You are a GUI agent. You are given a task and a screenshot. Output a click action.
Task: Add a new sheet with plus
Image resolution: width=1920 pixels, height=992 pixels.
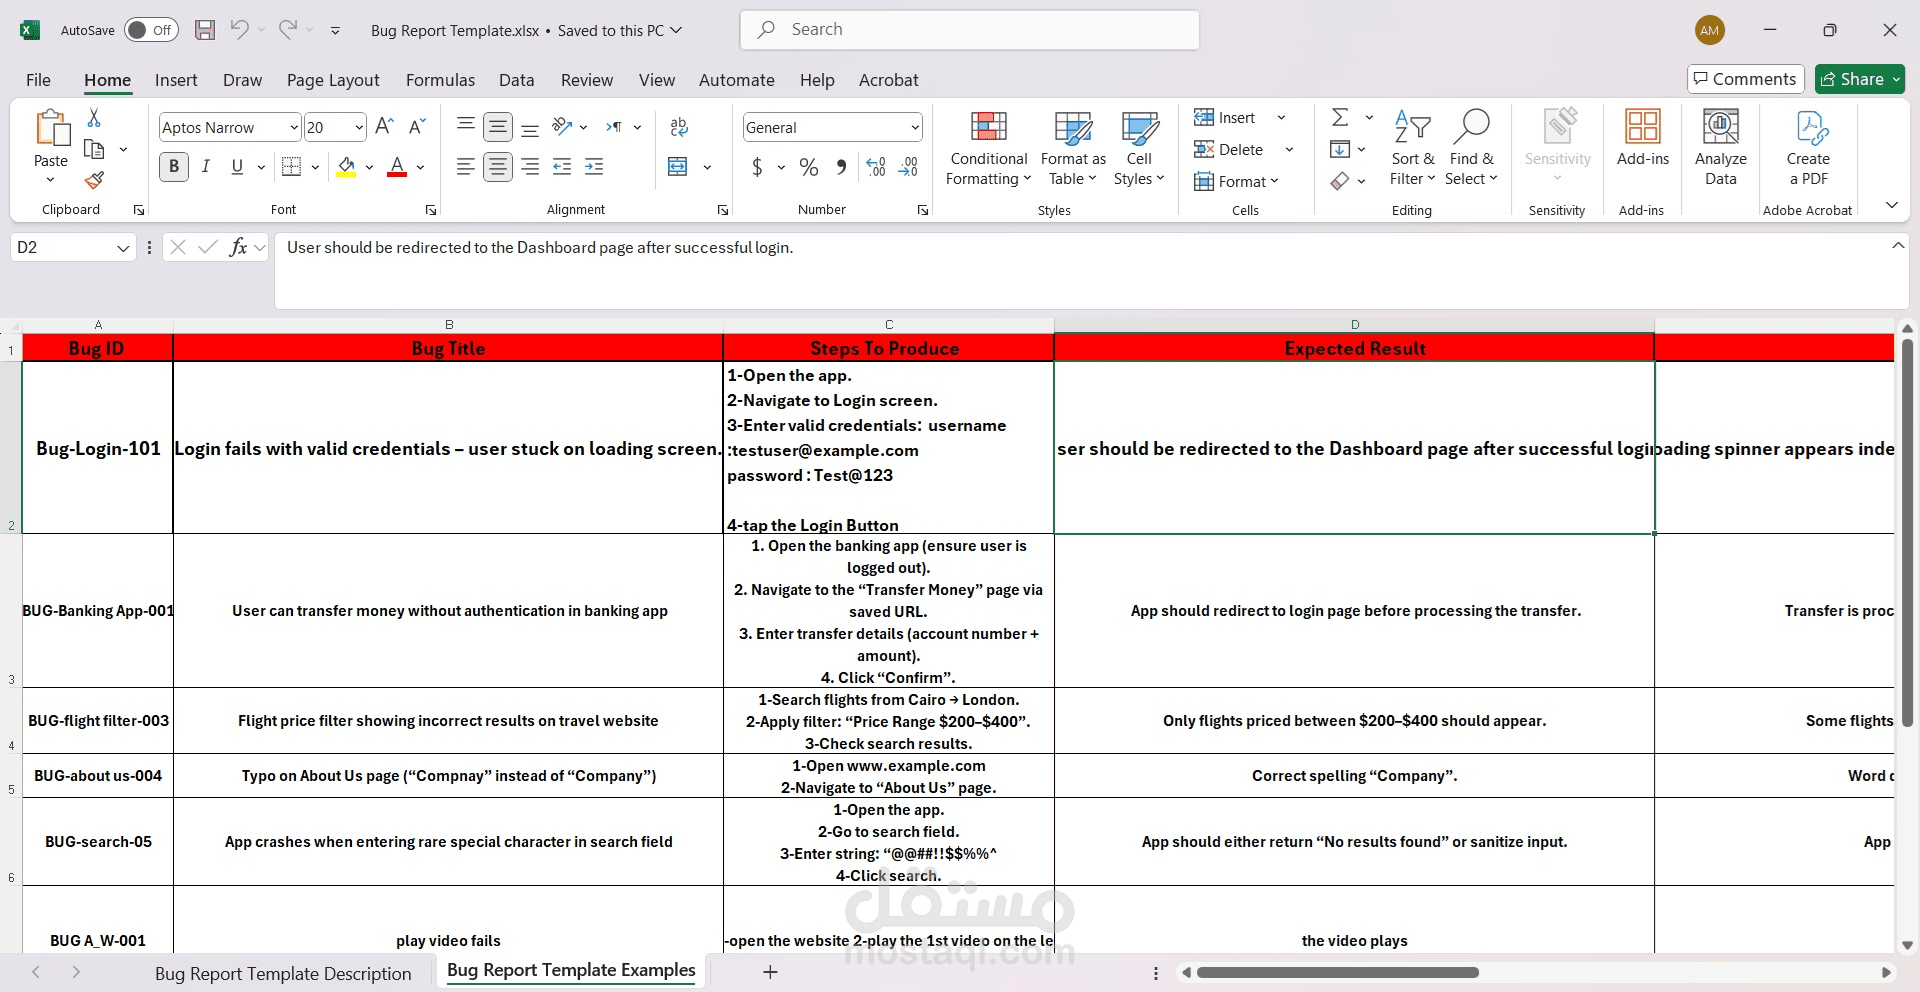click(x=770, y=972)
